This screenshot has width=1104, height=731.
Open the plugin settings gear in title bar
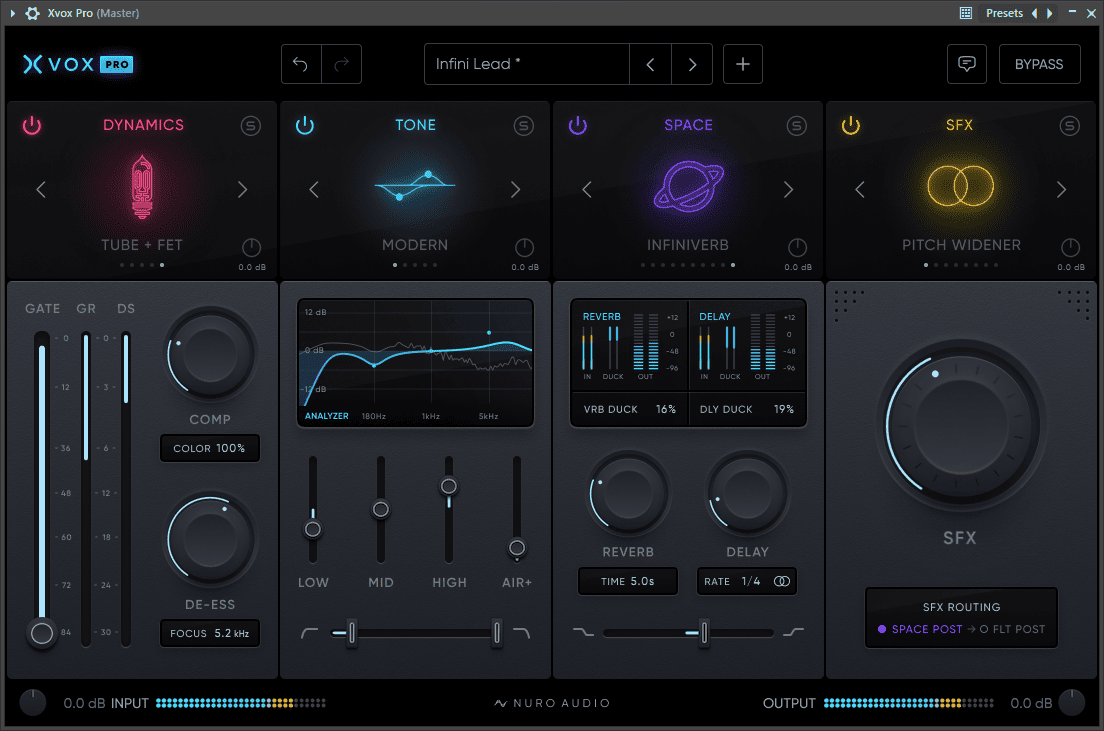tap(32, 13)
